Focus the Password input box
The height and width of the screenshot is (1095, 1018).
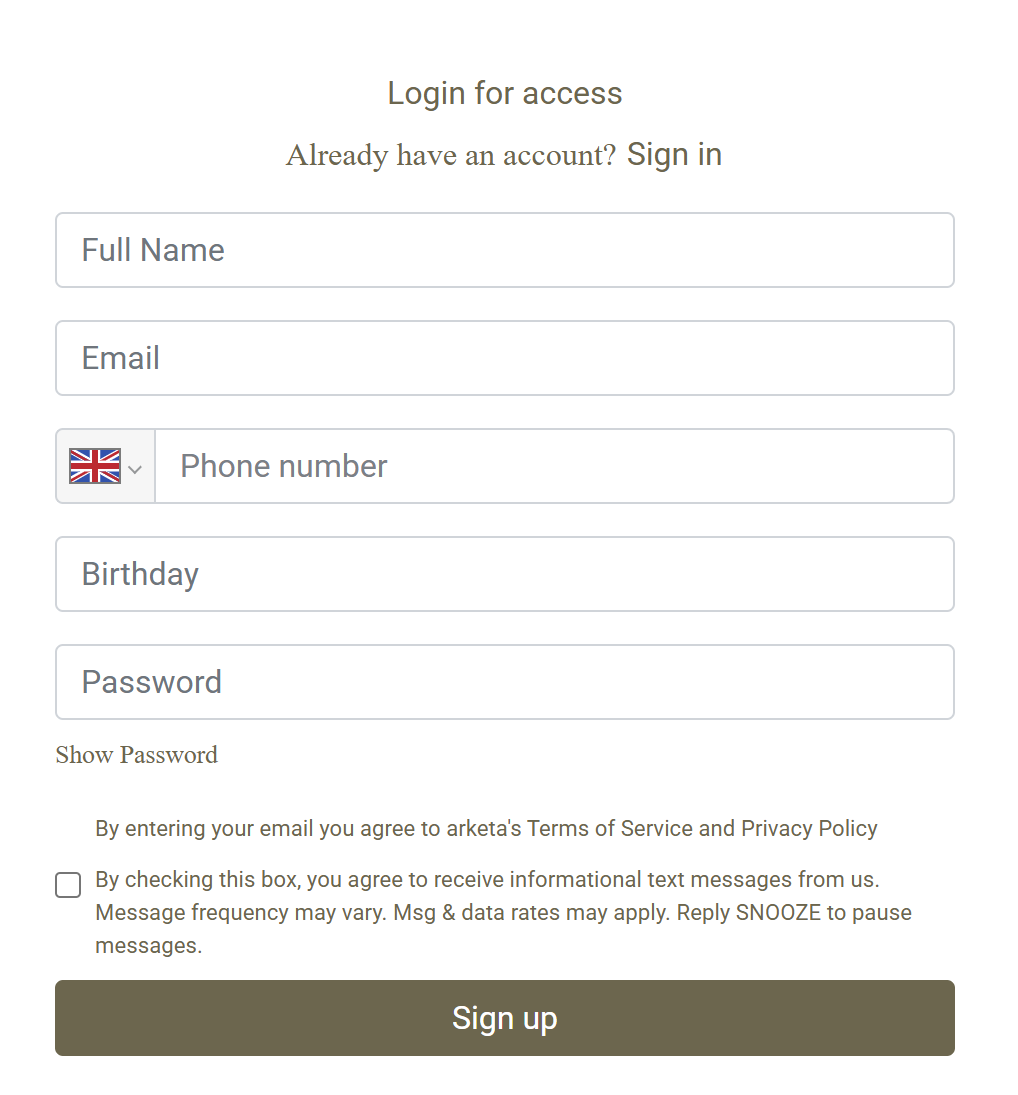pyautogui.click(x=505, y=682)
